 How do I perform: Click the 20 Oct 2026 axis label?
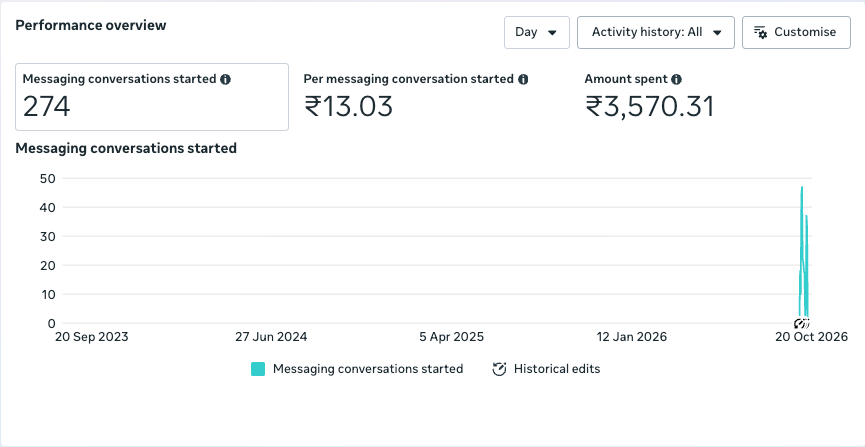[x=811, y=337]
